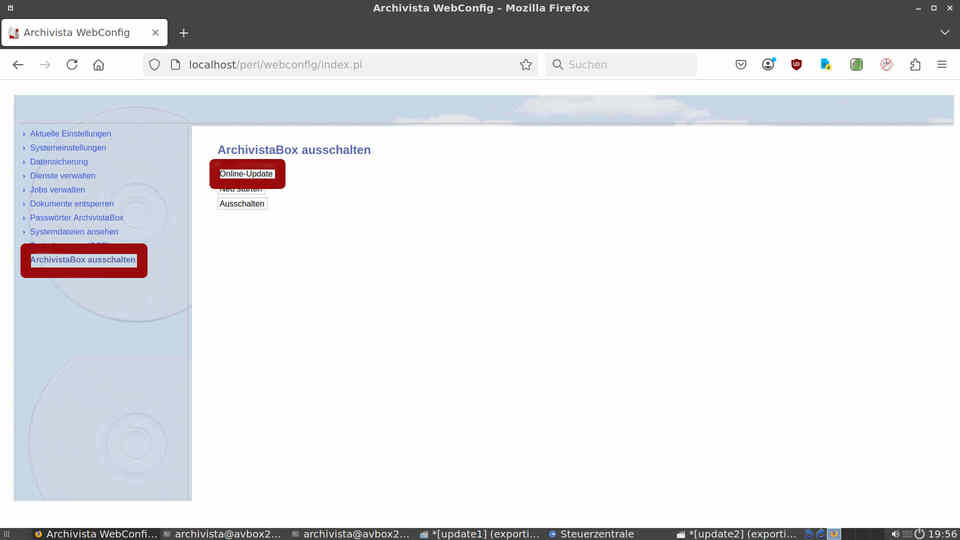Viewport: 960px width, 540px height.
Task: Open the [update2] taskbar window
Action: [737, 534]
